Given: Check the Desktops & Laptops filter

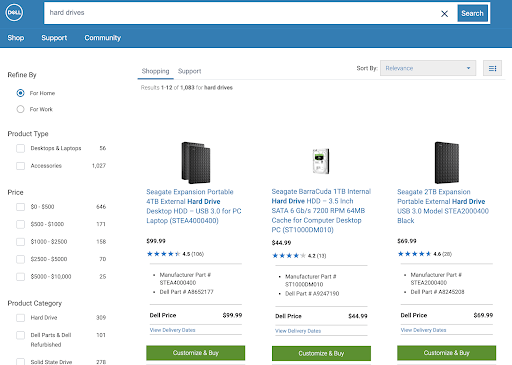Looking at the screenshot, I should point(20,148).
